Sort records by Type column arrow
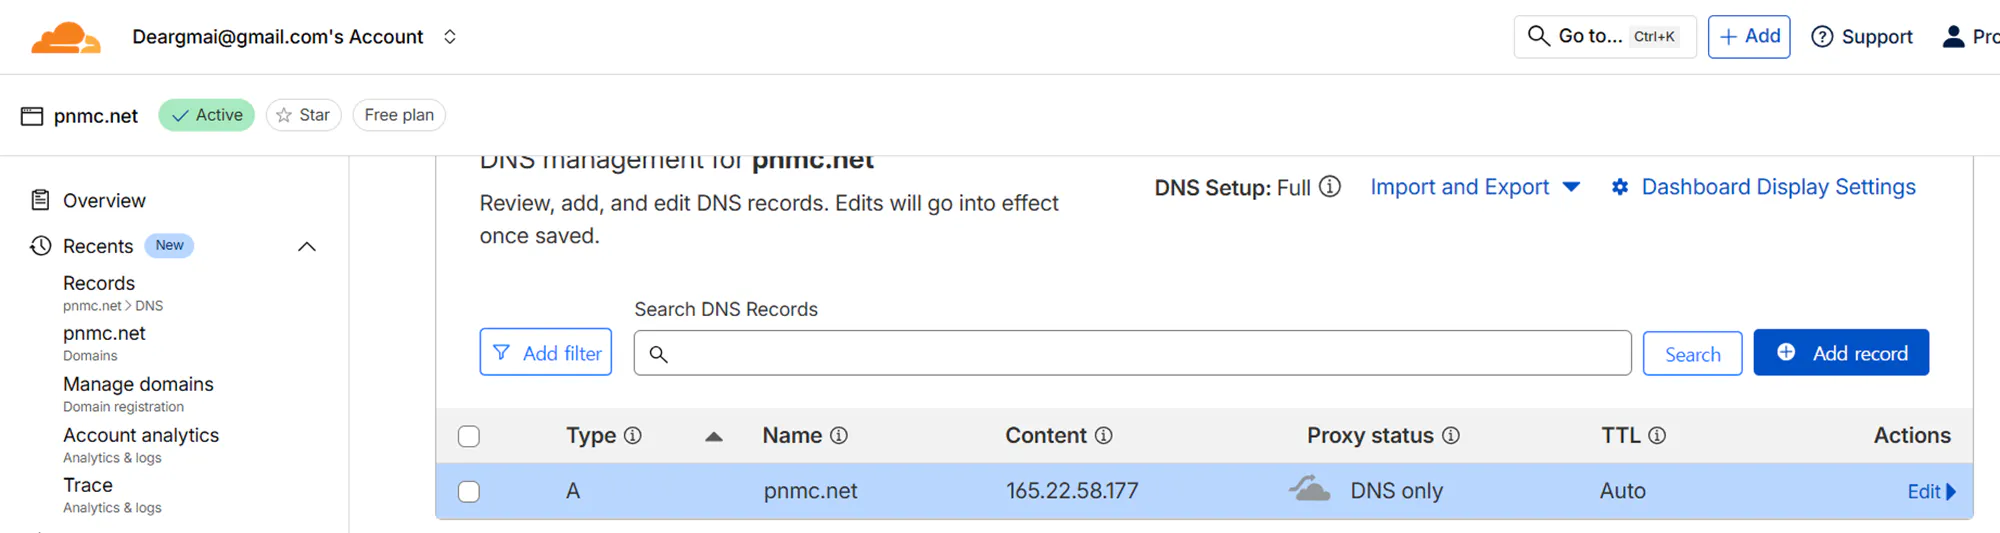2000x533 pixels. 714,436
